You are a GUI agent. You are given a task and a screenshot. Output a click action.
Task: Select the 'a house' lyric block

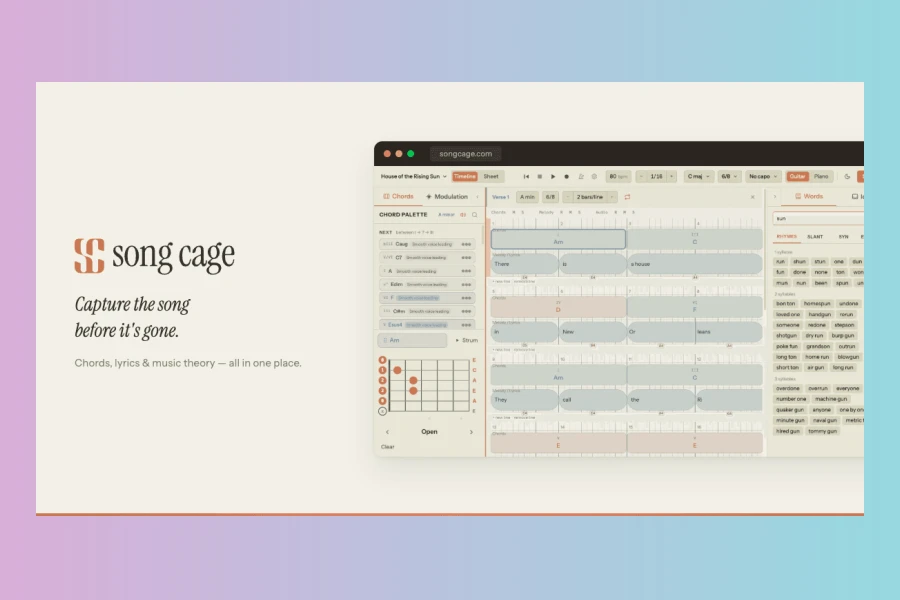pos(695,264)
